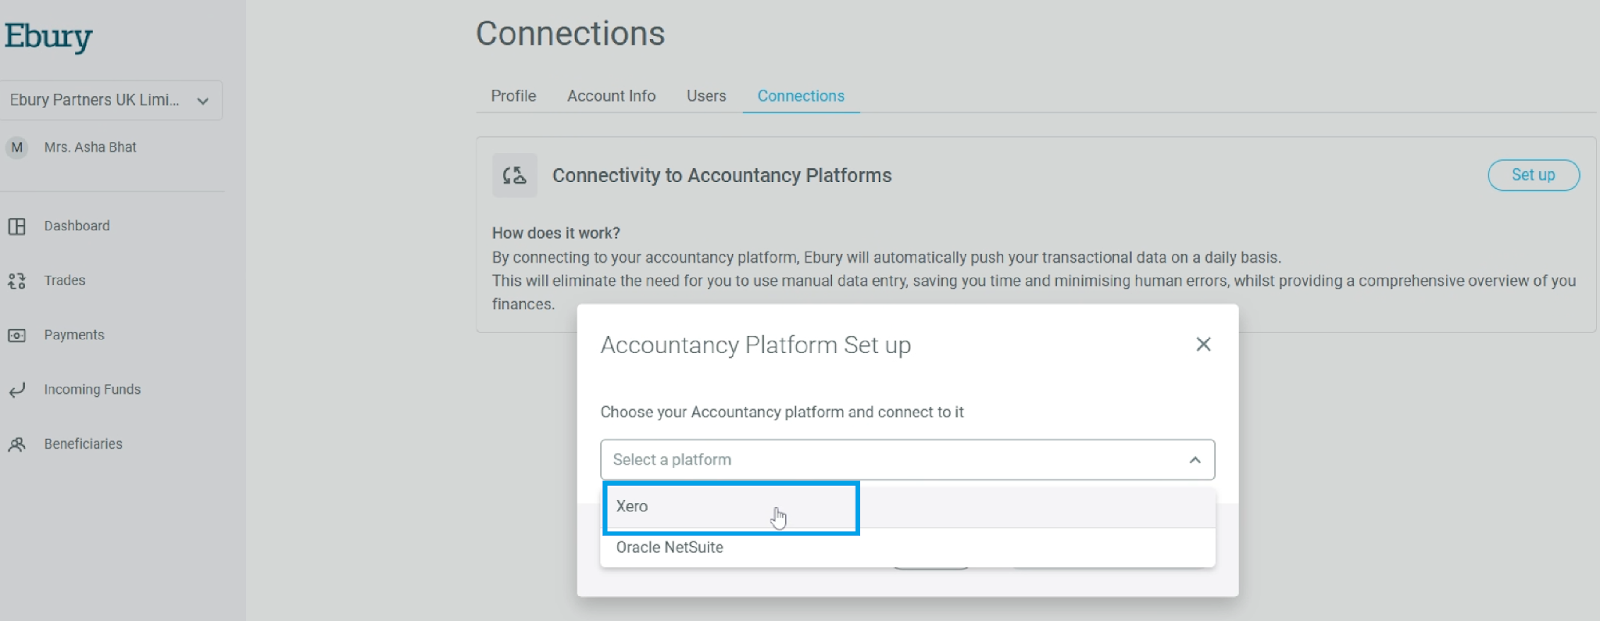Open the Dashboard sidebar icon
This screenshot has width=1600, height=621.
(x=17, y=226)
